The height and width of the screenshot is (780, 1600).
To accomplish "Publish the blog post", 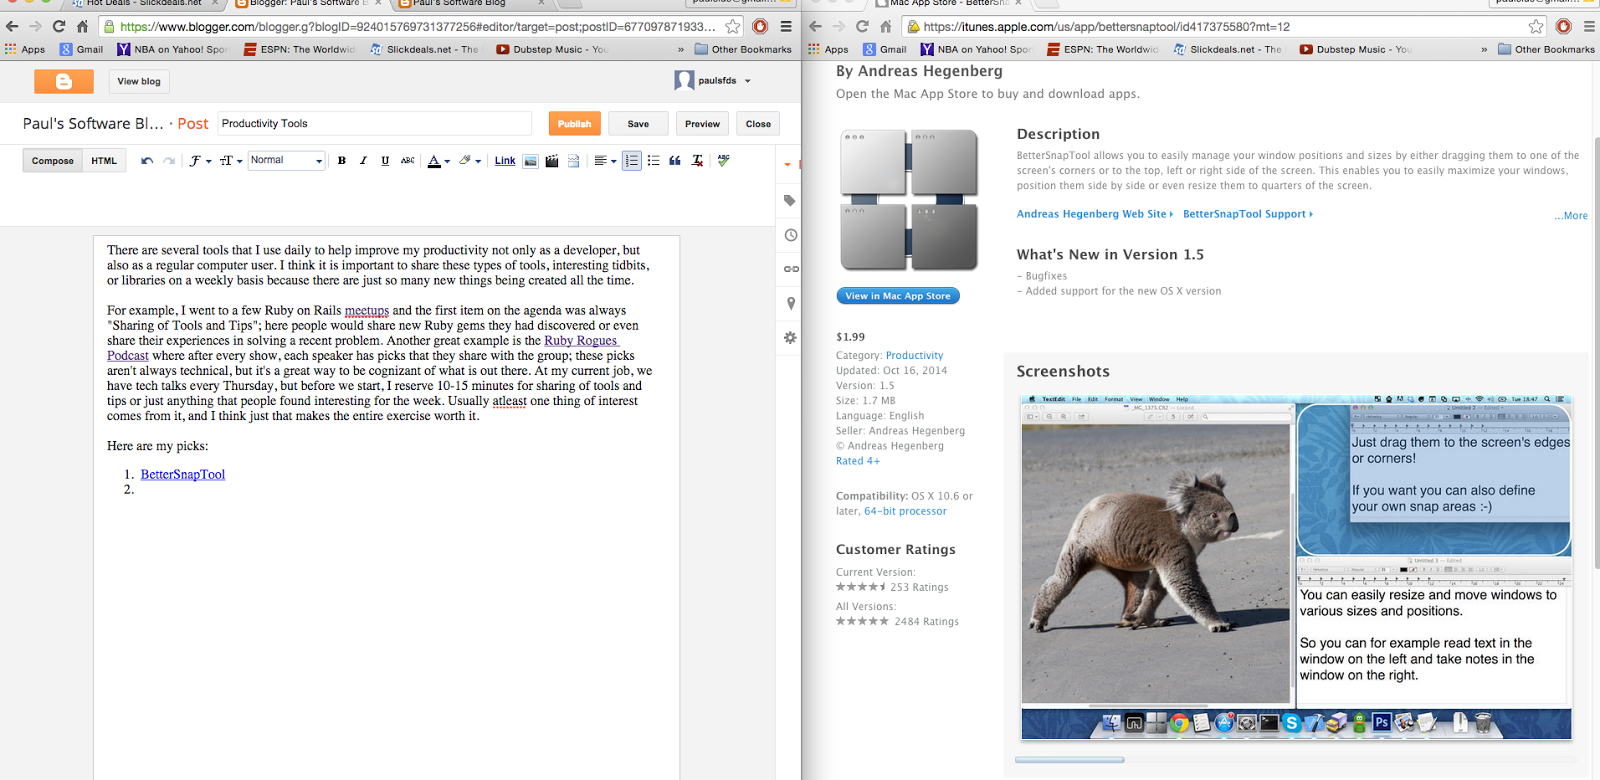I will coord(574,124).
